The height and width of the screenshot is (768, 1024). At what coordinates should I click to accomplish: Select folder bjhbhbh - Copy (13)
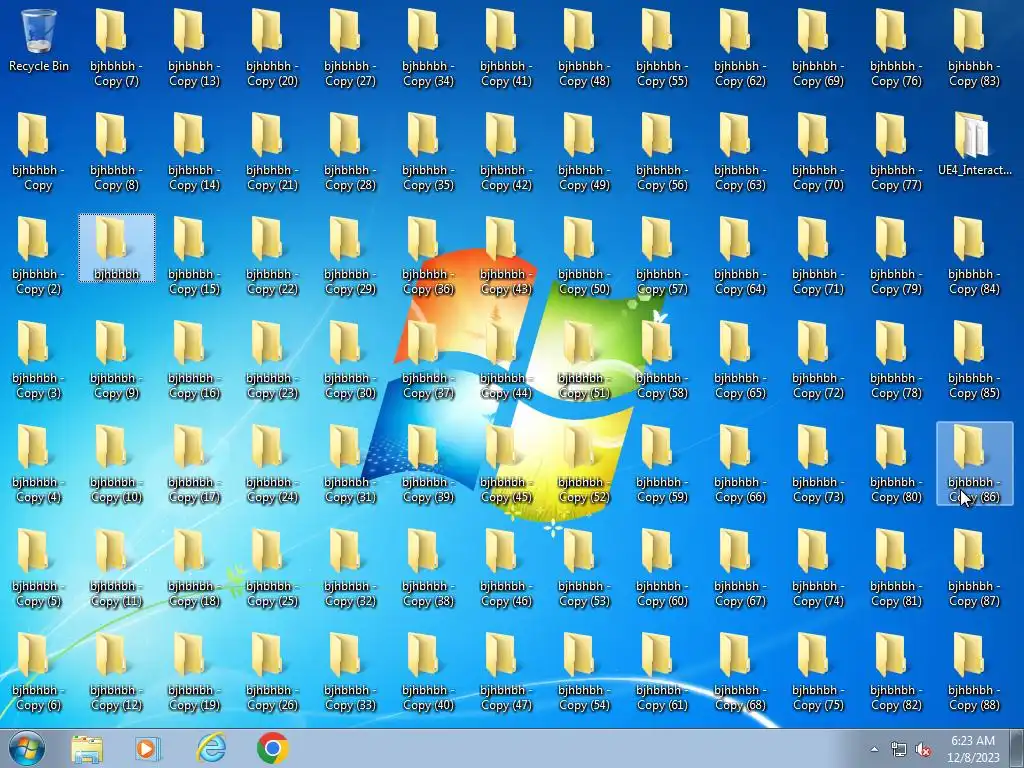(194, 48)
